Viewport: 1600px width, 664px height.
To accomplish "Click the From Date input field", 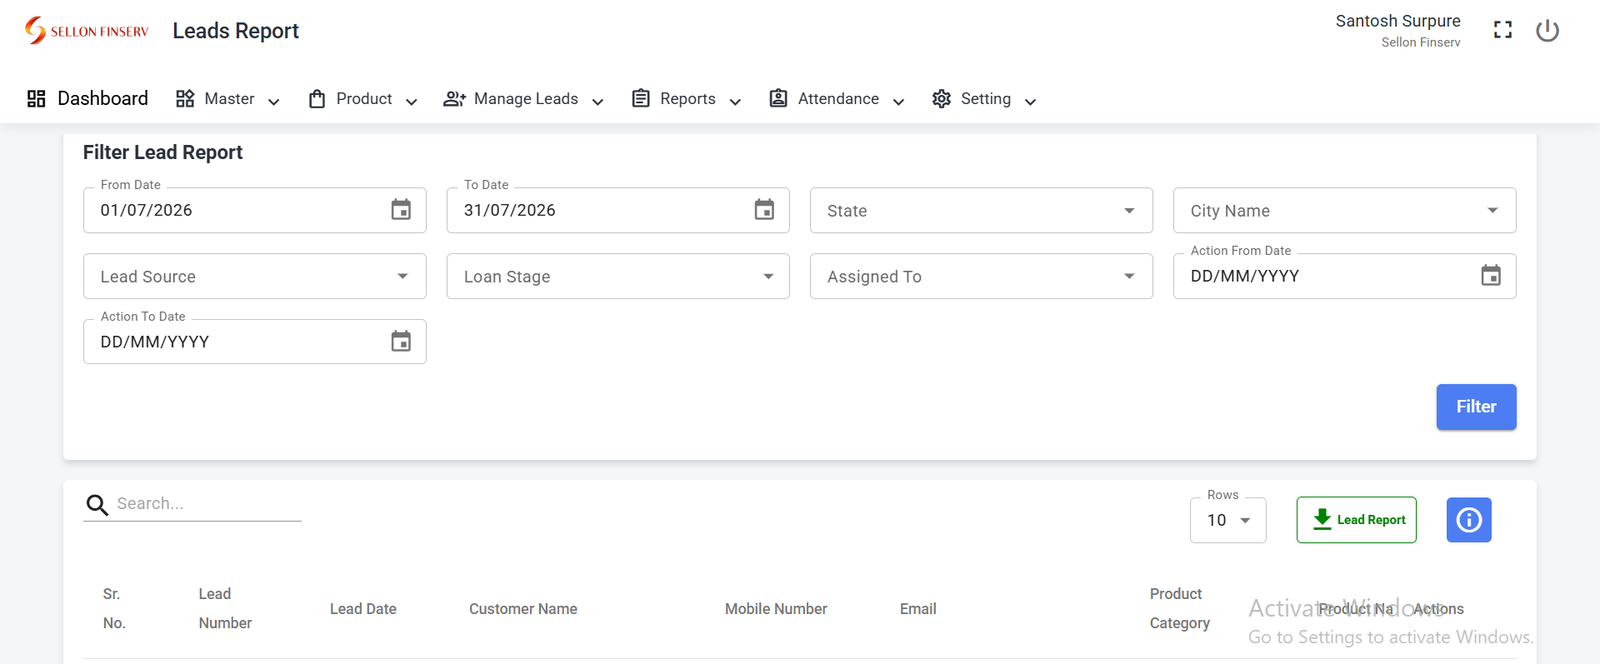I will coord(255,210).
